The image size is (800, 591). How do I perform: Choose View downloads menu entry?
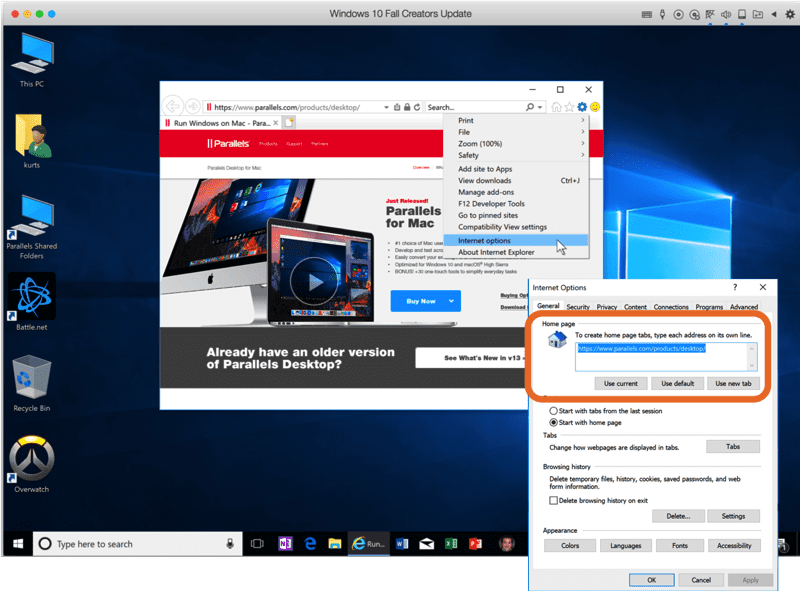pyautogui.click(x=516, y=181)
